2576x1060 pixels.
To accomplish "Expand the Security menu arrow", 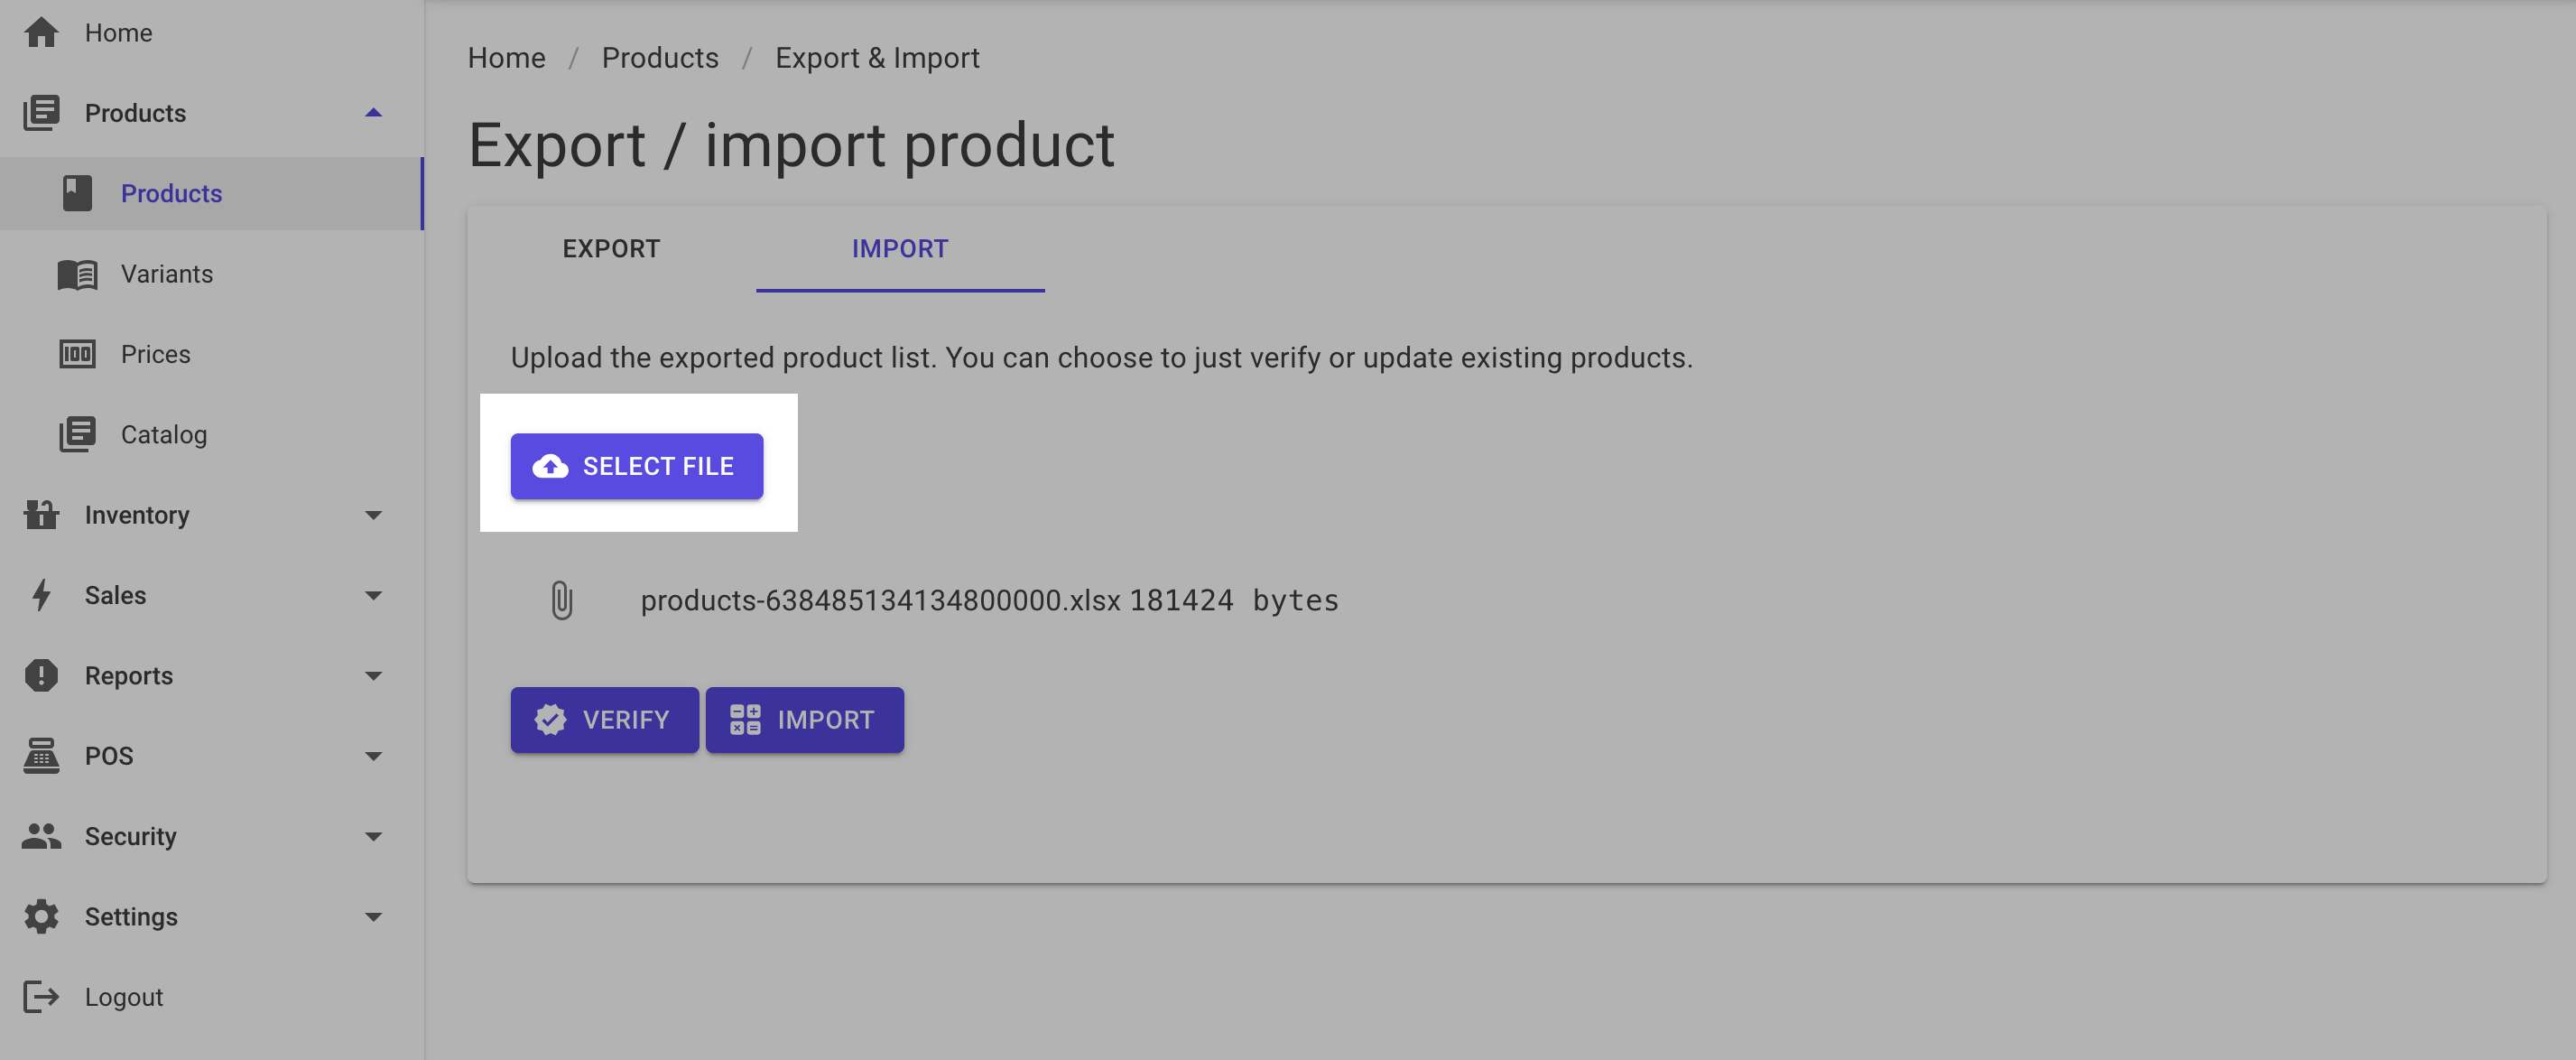I will 374,836.
